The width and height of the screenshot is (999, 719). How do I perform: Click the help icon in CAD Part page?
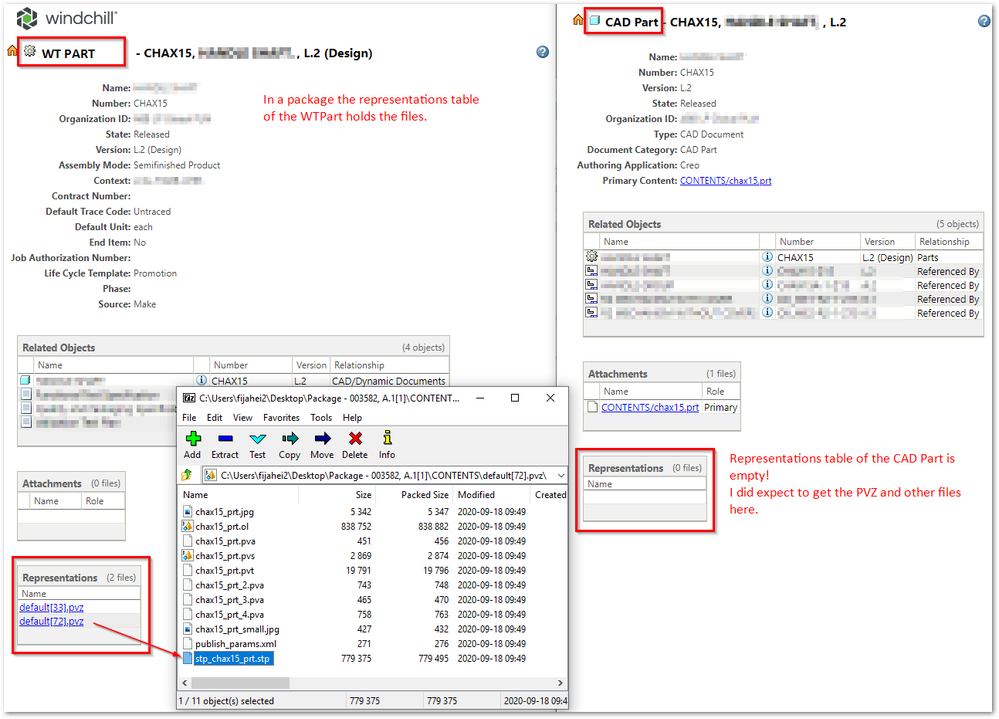(x=984, y=22)
